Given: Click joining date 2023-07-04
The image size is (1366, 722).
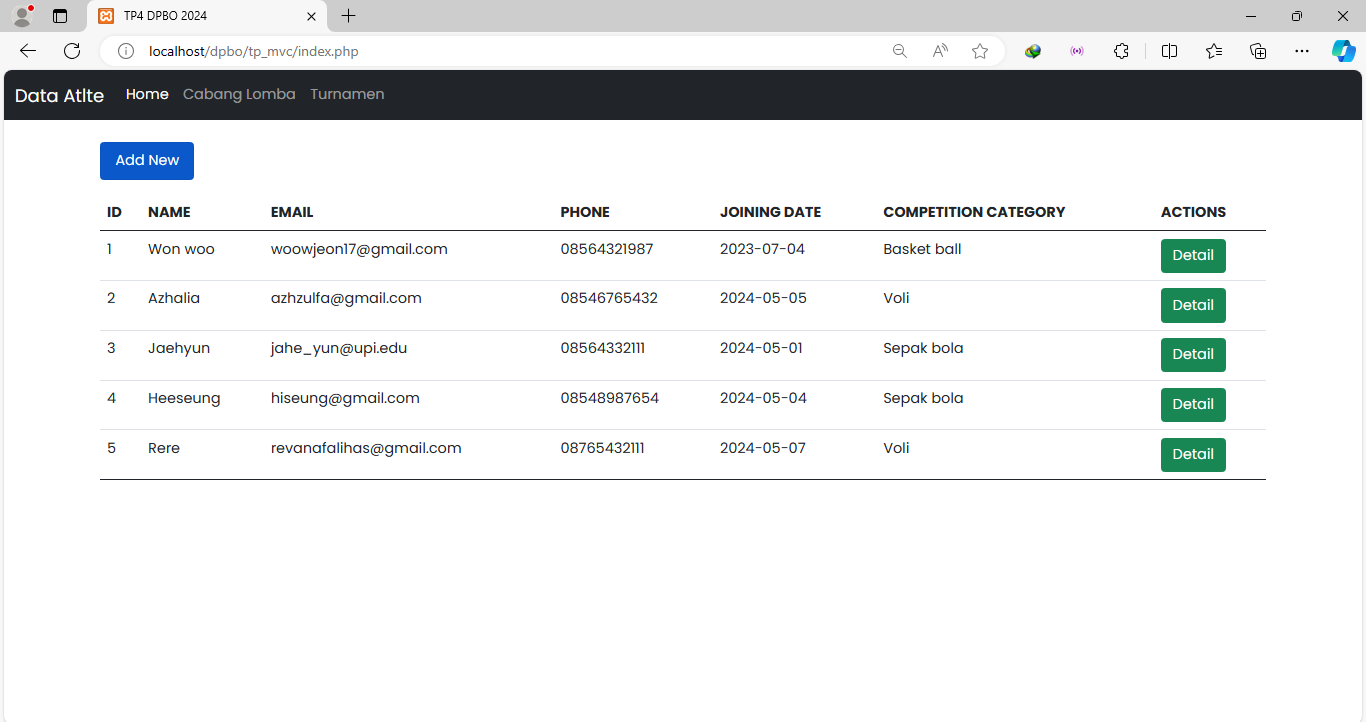Looking at the screenshot, I should 762,249.
